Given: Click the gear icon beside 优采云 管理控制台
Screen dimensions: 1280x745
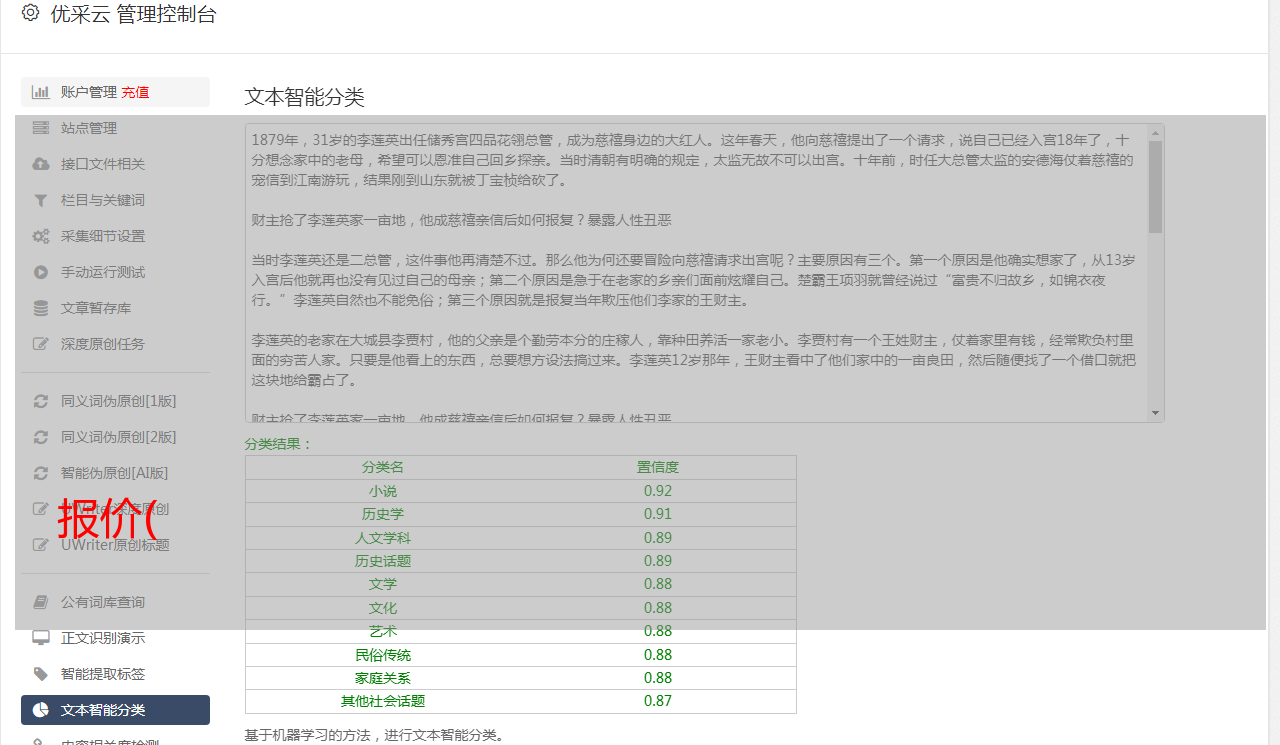Looking at the screenshot, I should (x=30, y=13).
